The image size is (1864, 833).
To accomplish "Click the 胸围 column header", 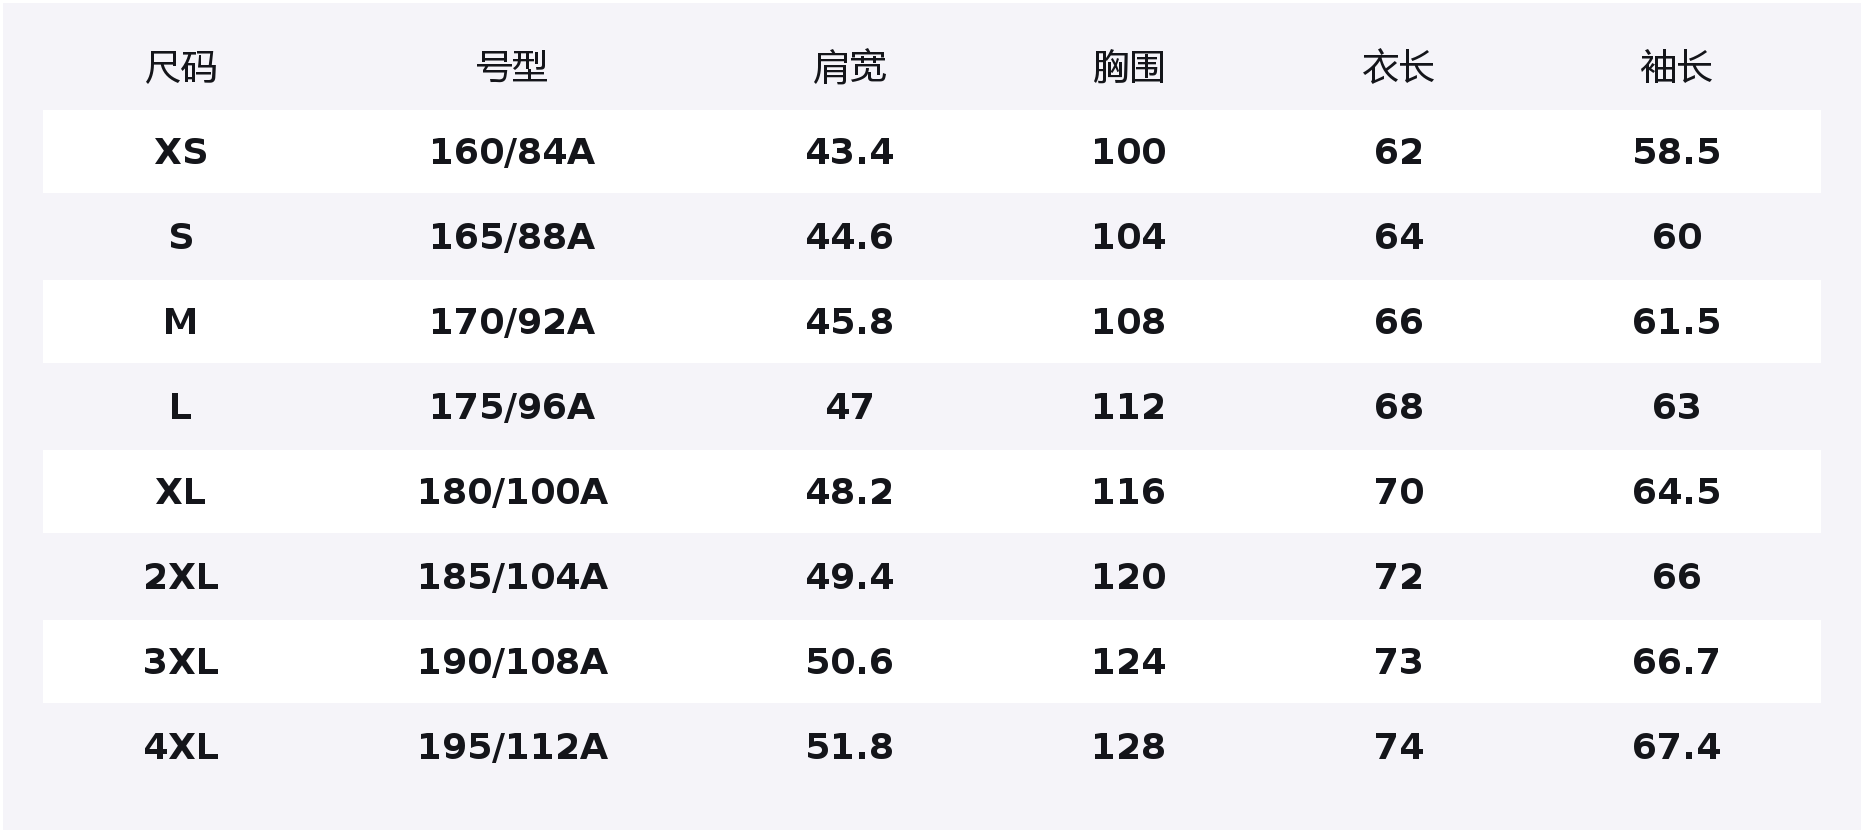I will point(1128,68).
